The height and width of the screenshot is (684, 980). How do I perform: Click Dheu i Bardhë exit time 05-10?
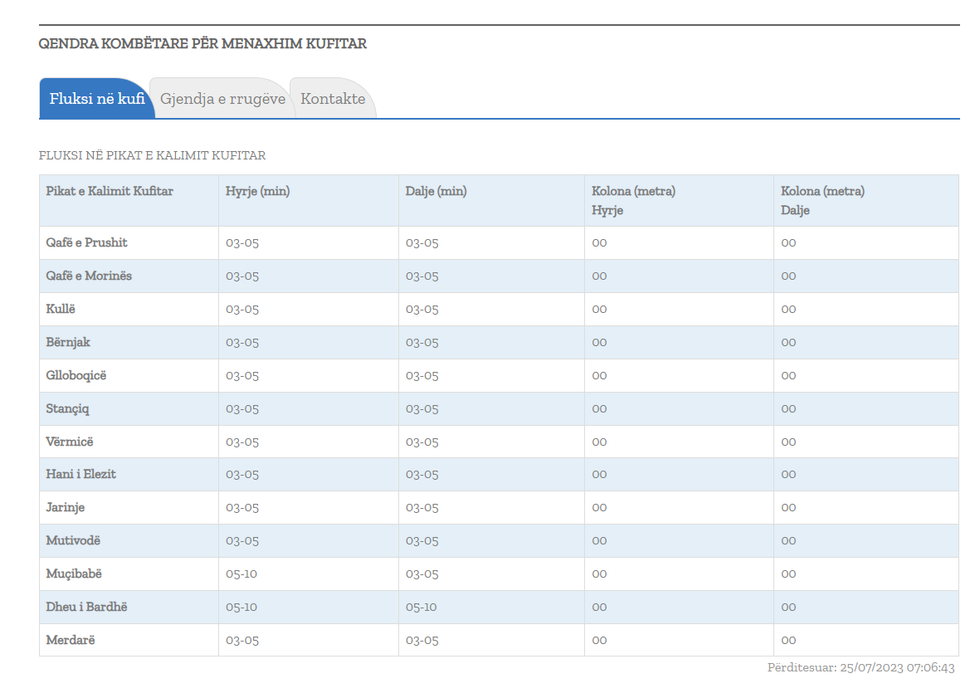pyautogui.click(x=421, y=607)
